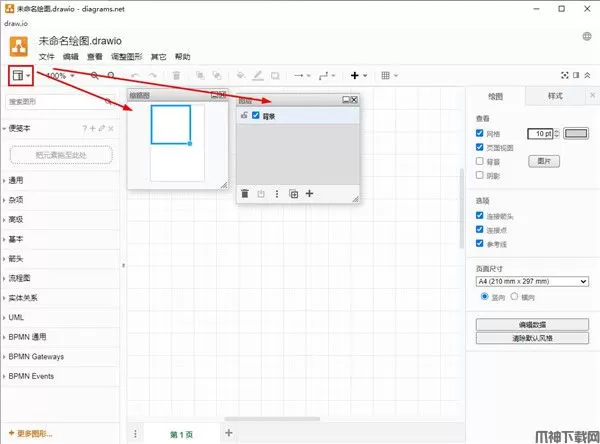Switch to the 样式 tab
This screenshot has height=444, width=600.
555,96
